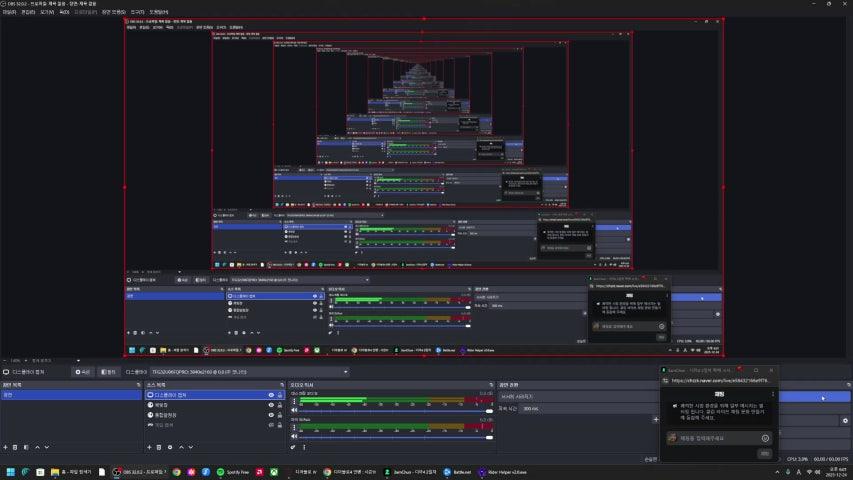The height and width of the screenshot is (480, 853).
Task: Show hidden system tray icons chevron
Action: point(777,472)
